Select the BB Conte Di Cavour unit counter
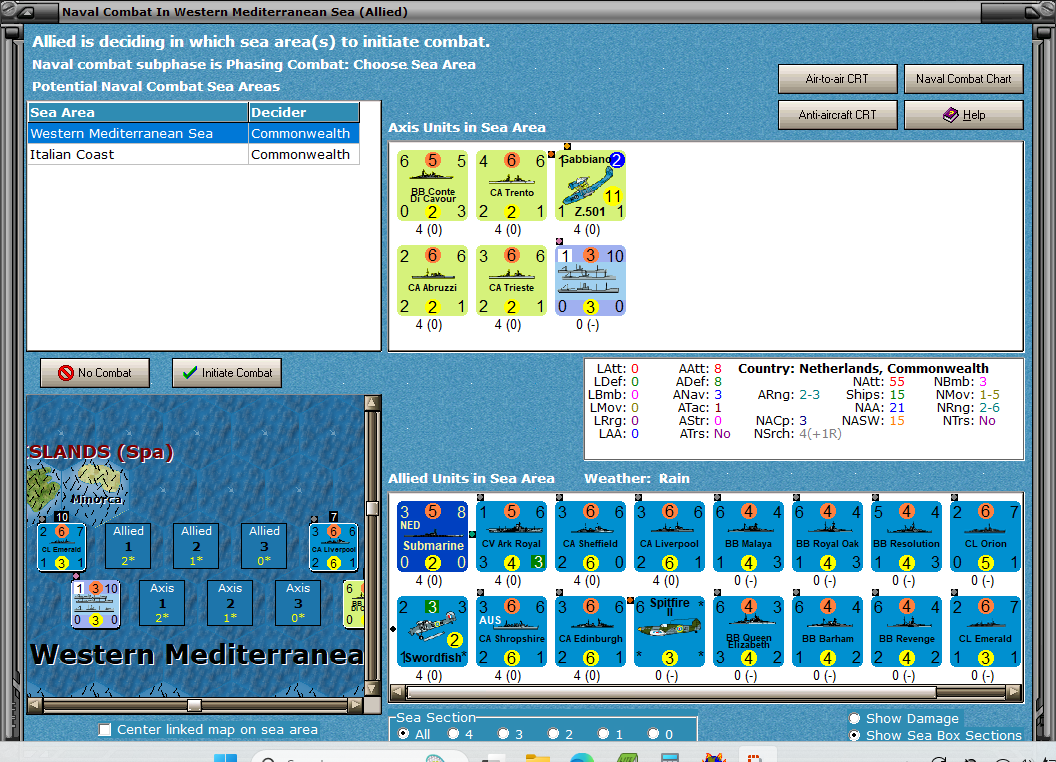Image resolution: width=1056 pixels, height=762 pixels. pyautogui.click(x=432, y=185)
